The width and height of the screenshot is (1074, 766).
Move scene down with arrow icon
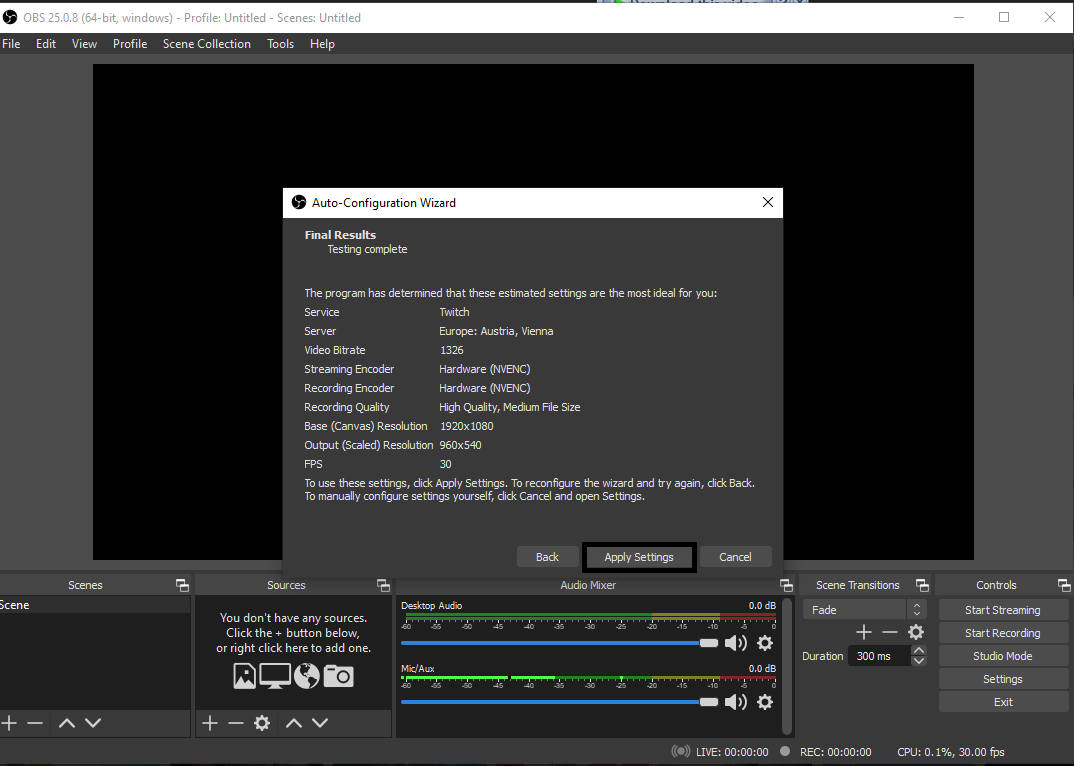click(93, 723)
